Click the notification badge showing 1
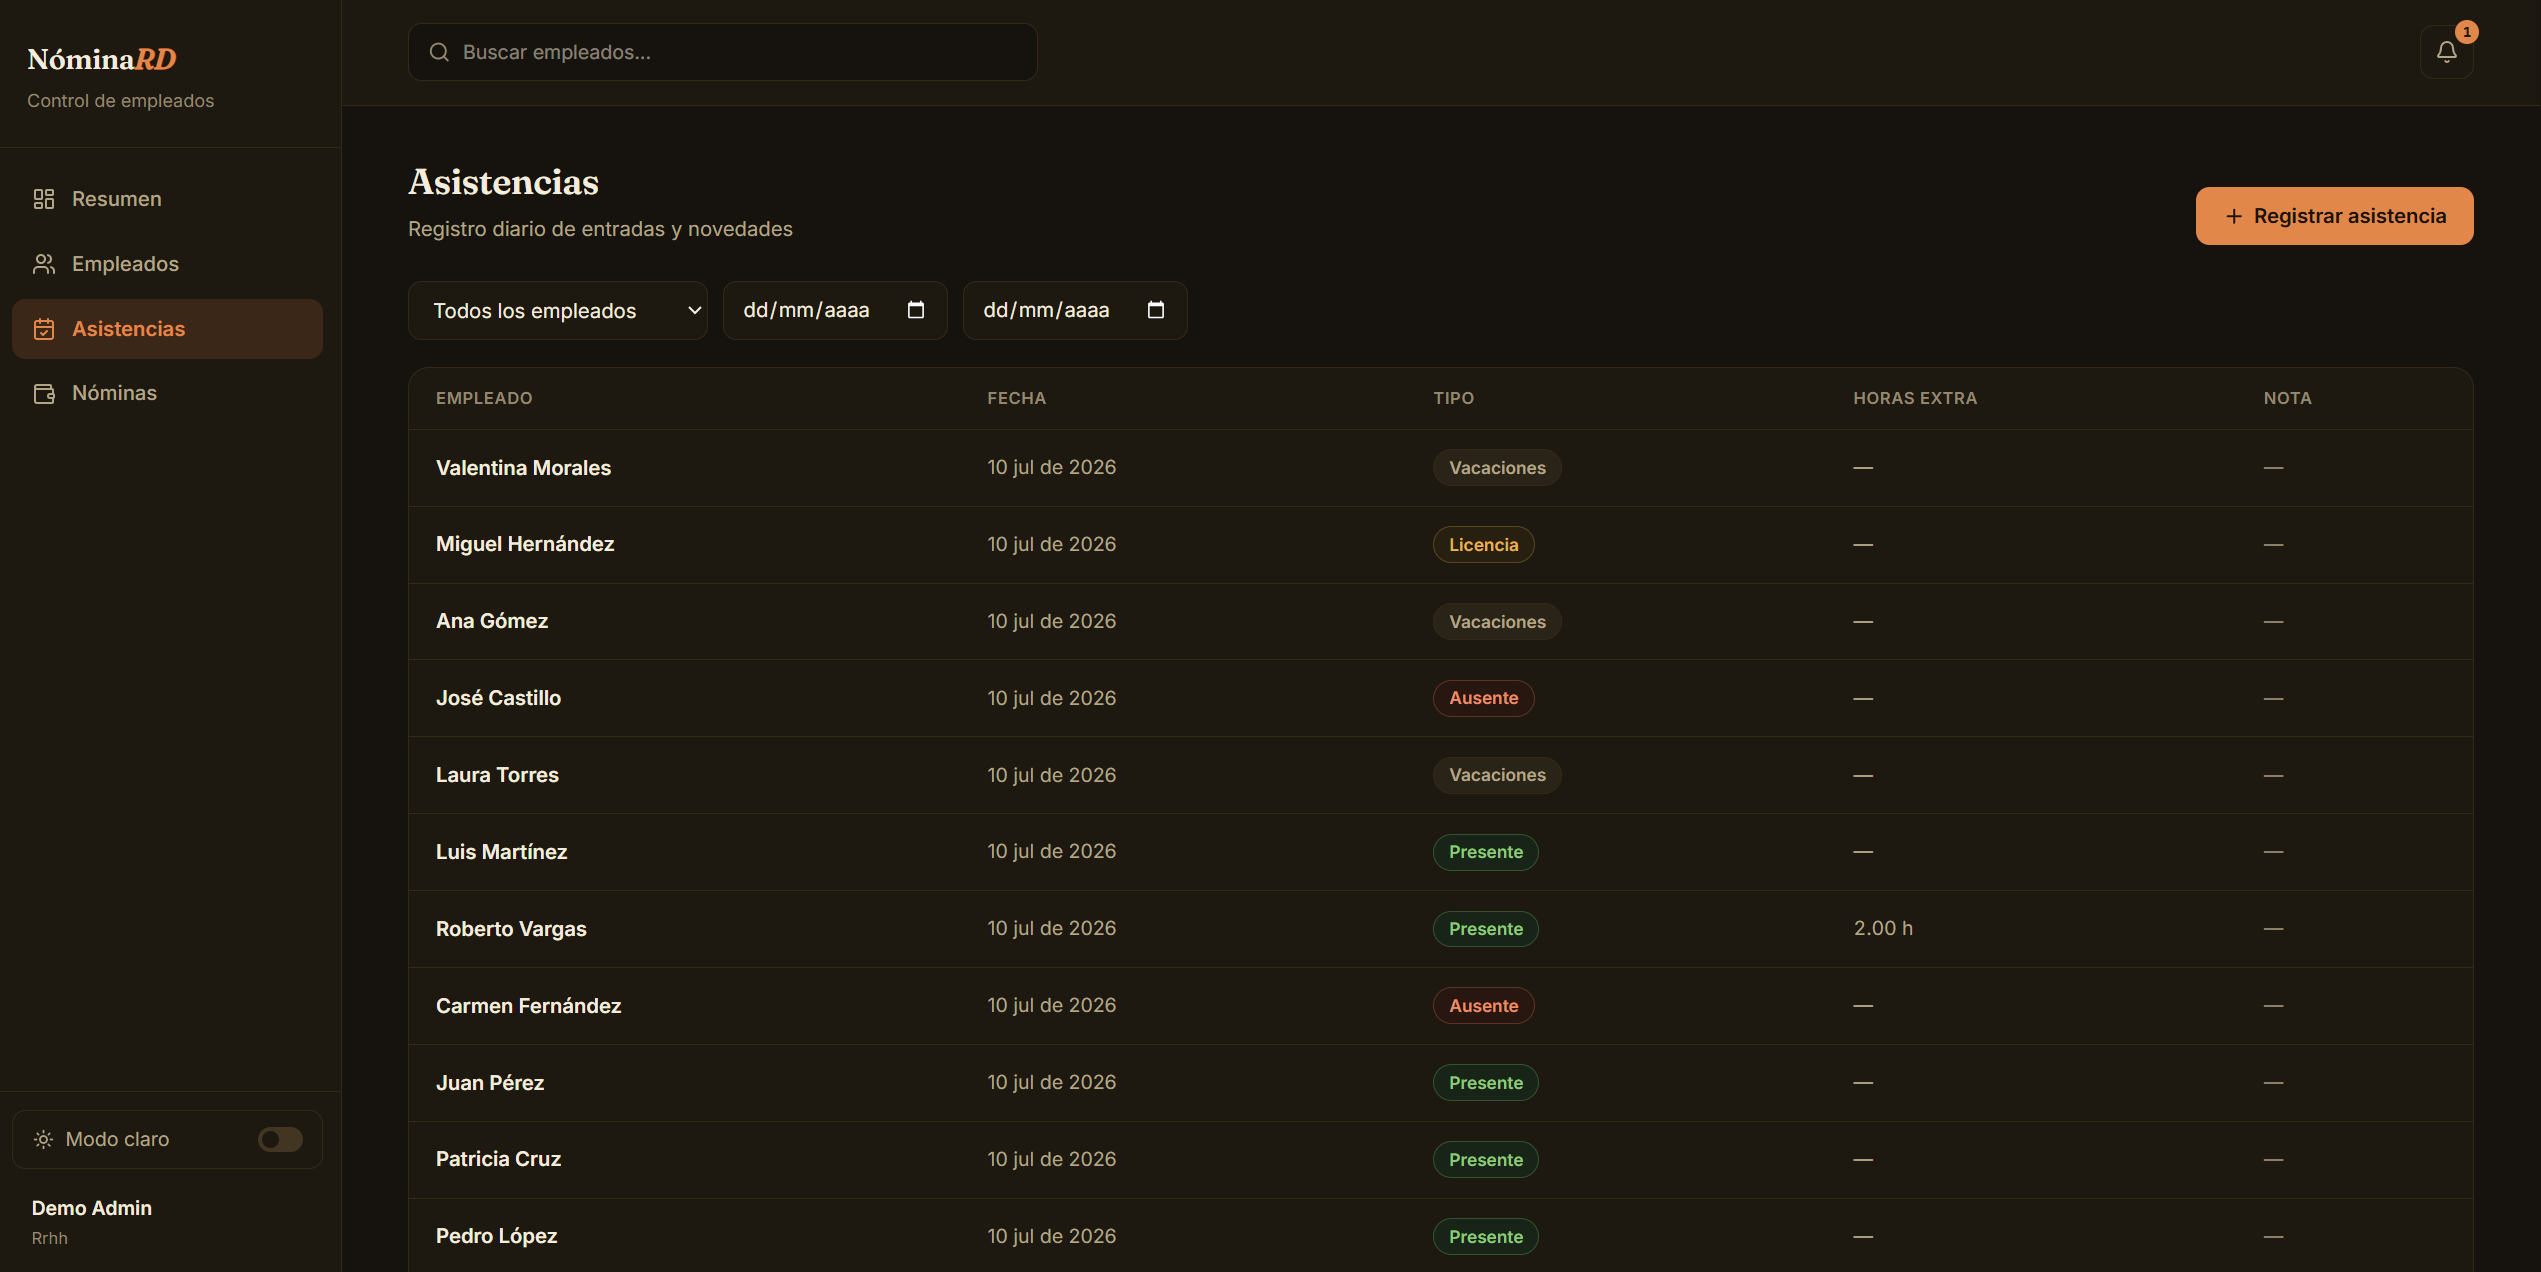This screenshot has height=1272, width=2541. click(2466, 32)
